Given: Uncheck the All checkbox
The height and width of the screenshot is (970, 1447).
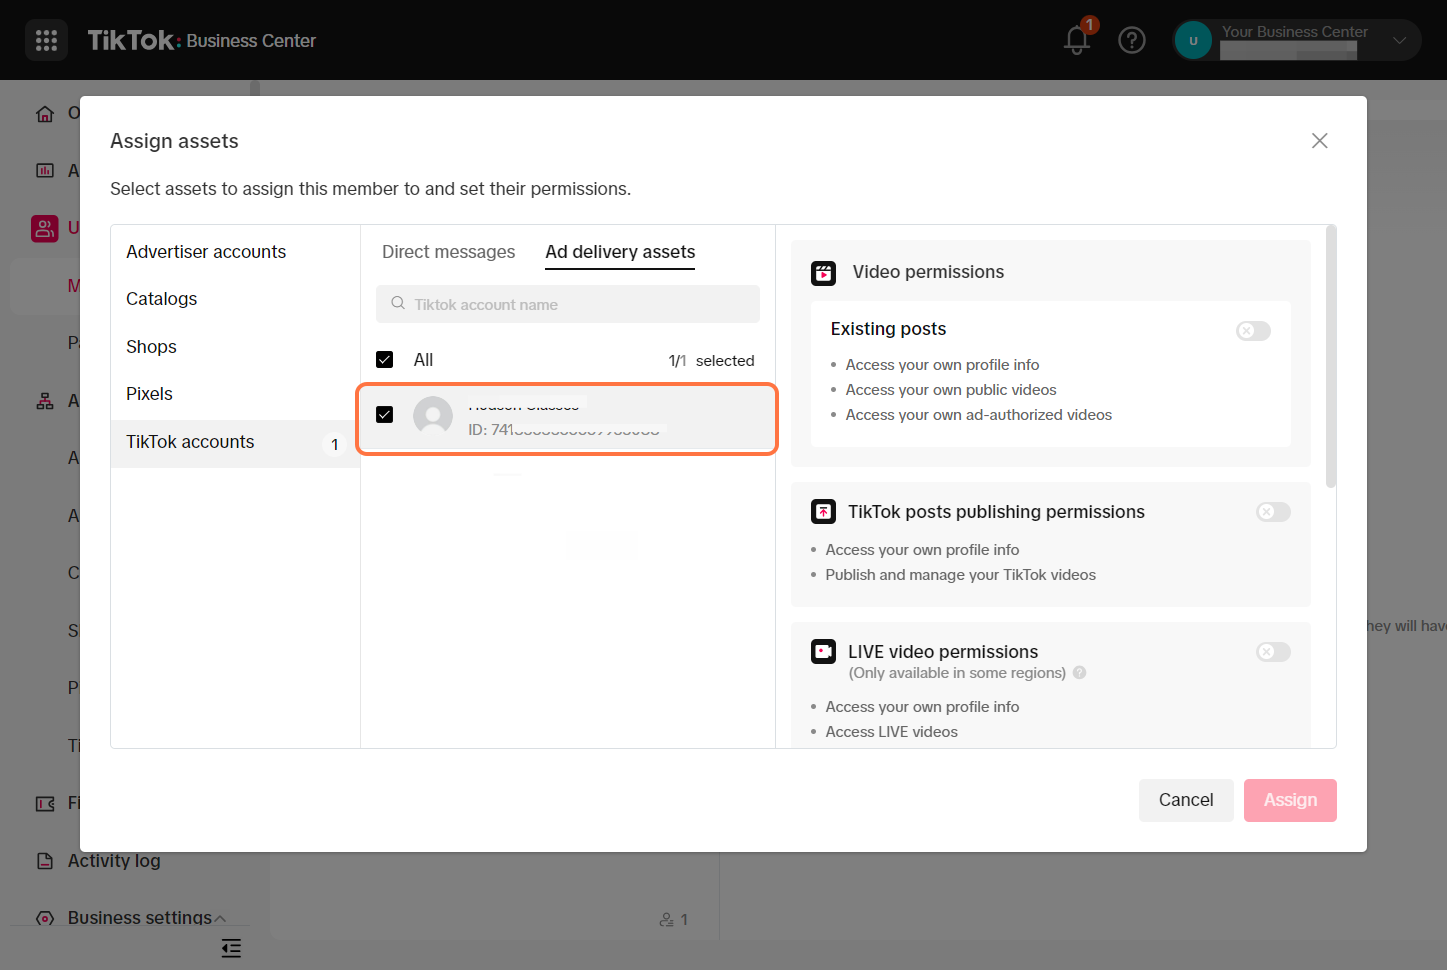Looking at the screenshot, I should pyautogui.click(x=385, y=360).
